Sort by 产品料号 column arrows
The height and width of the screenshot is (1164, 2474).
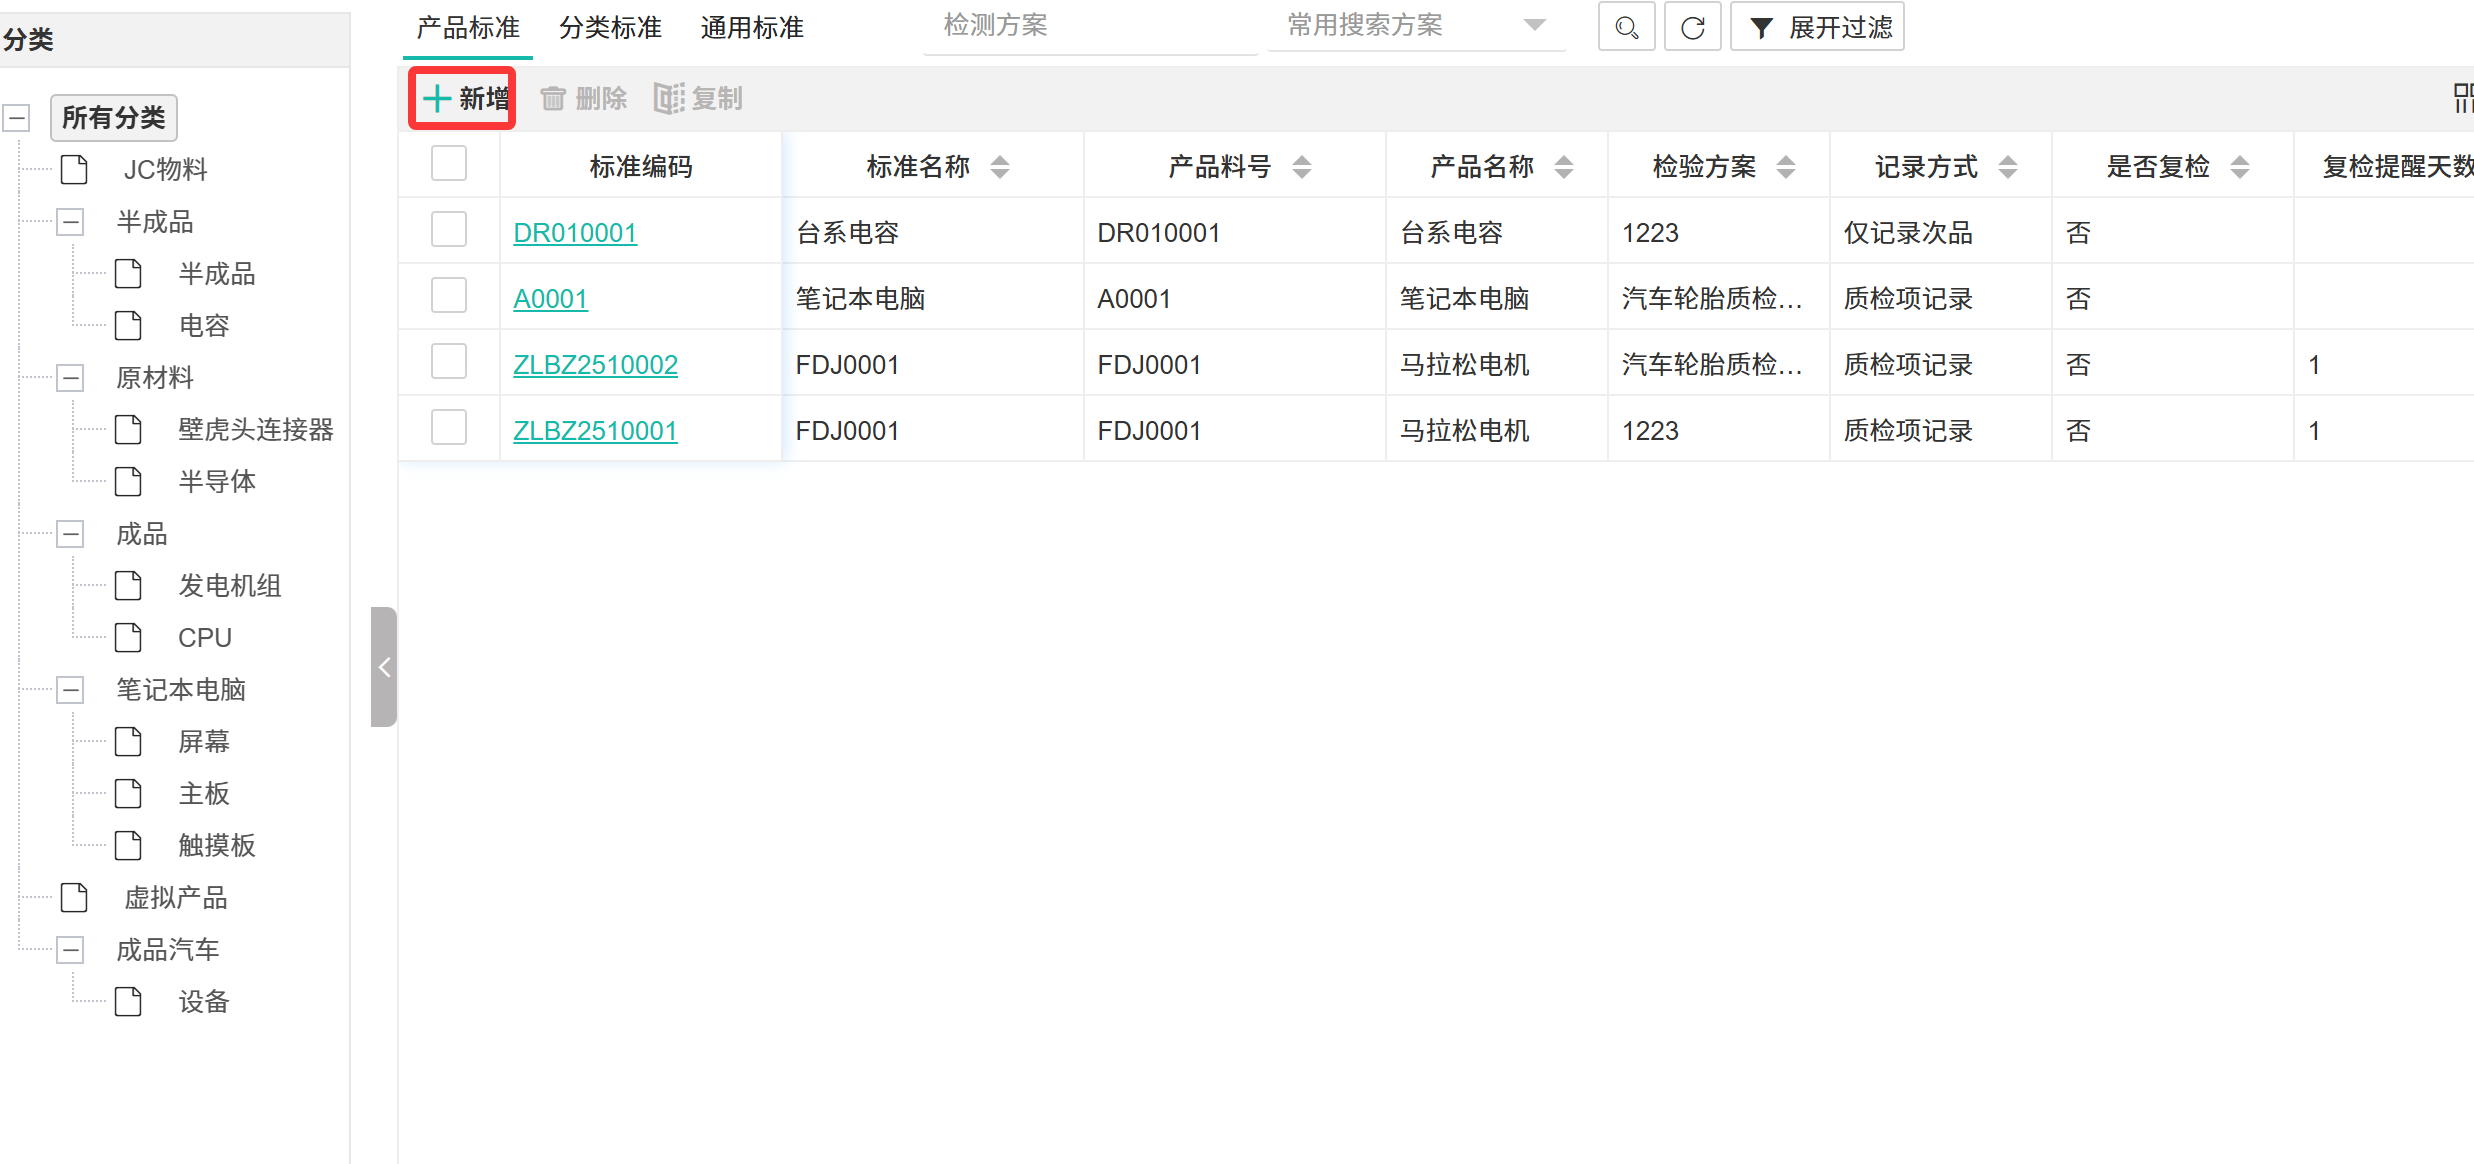pos(1302,167)
